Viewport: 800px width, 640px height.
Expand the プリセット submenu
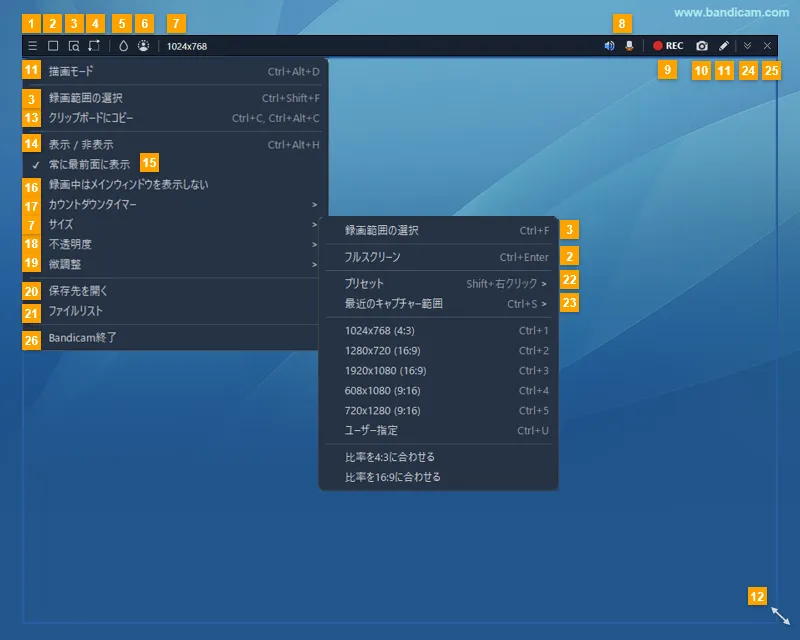click(x=438, y=283)
